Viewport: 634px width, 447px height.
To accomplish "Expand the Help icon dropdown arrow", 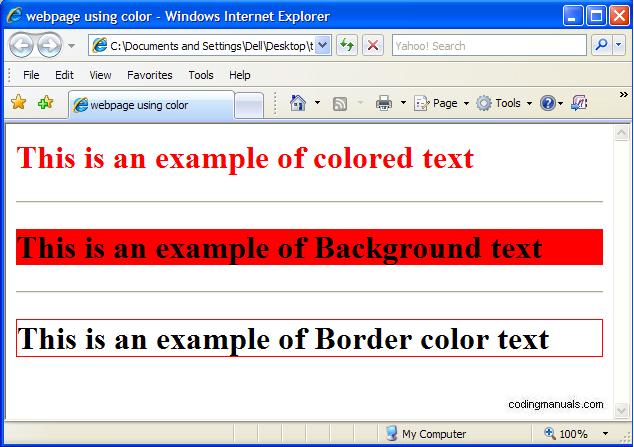I will coord(560,104).
